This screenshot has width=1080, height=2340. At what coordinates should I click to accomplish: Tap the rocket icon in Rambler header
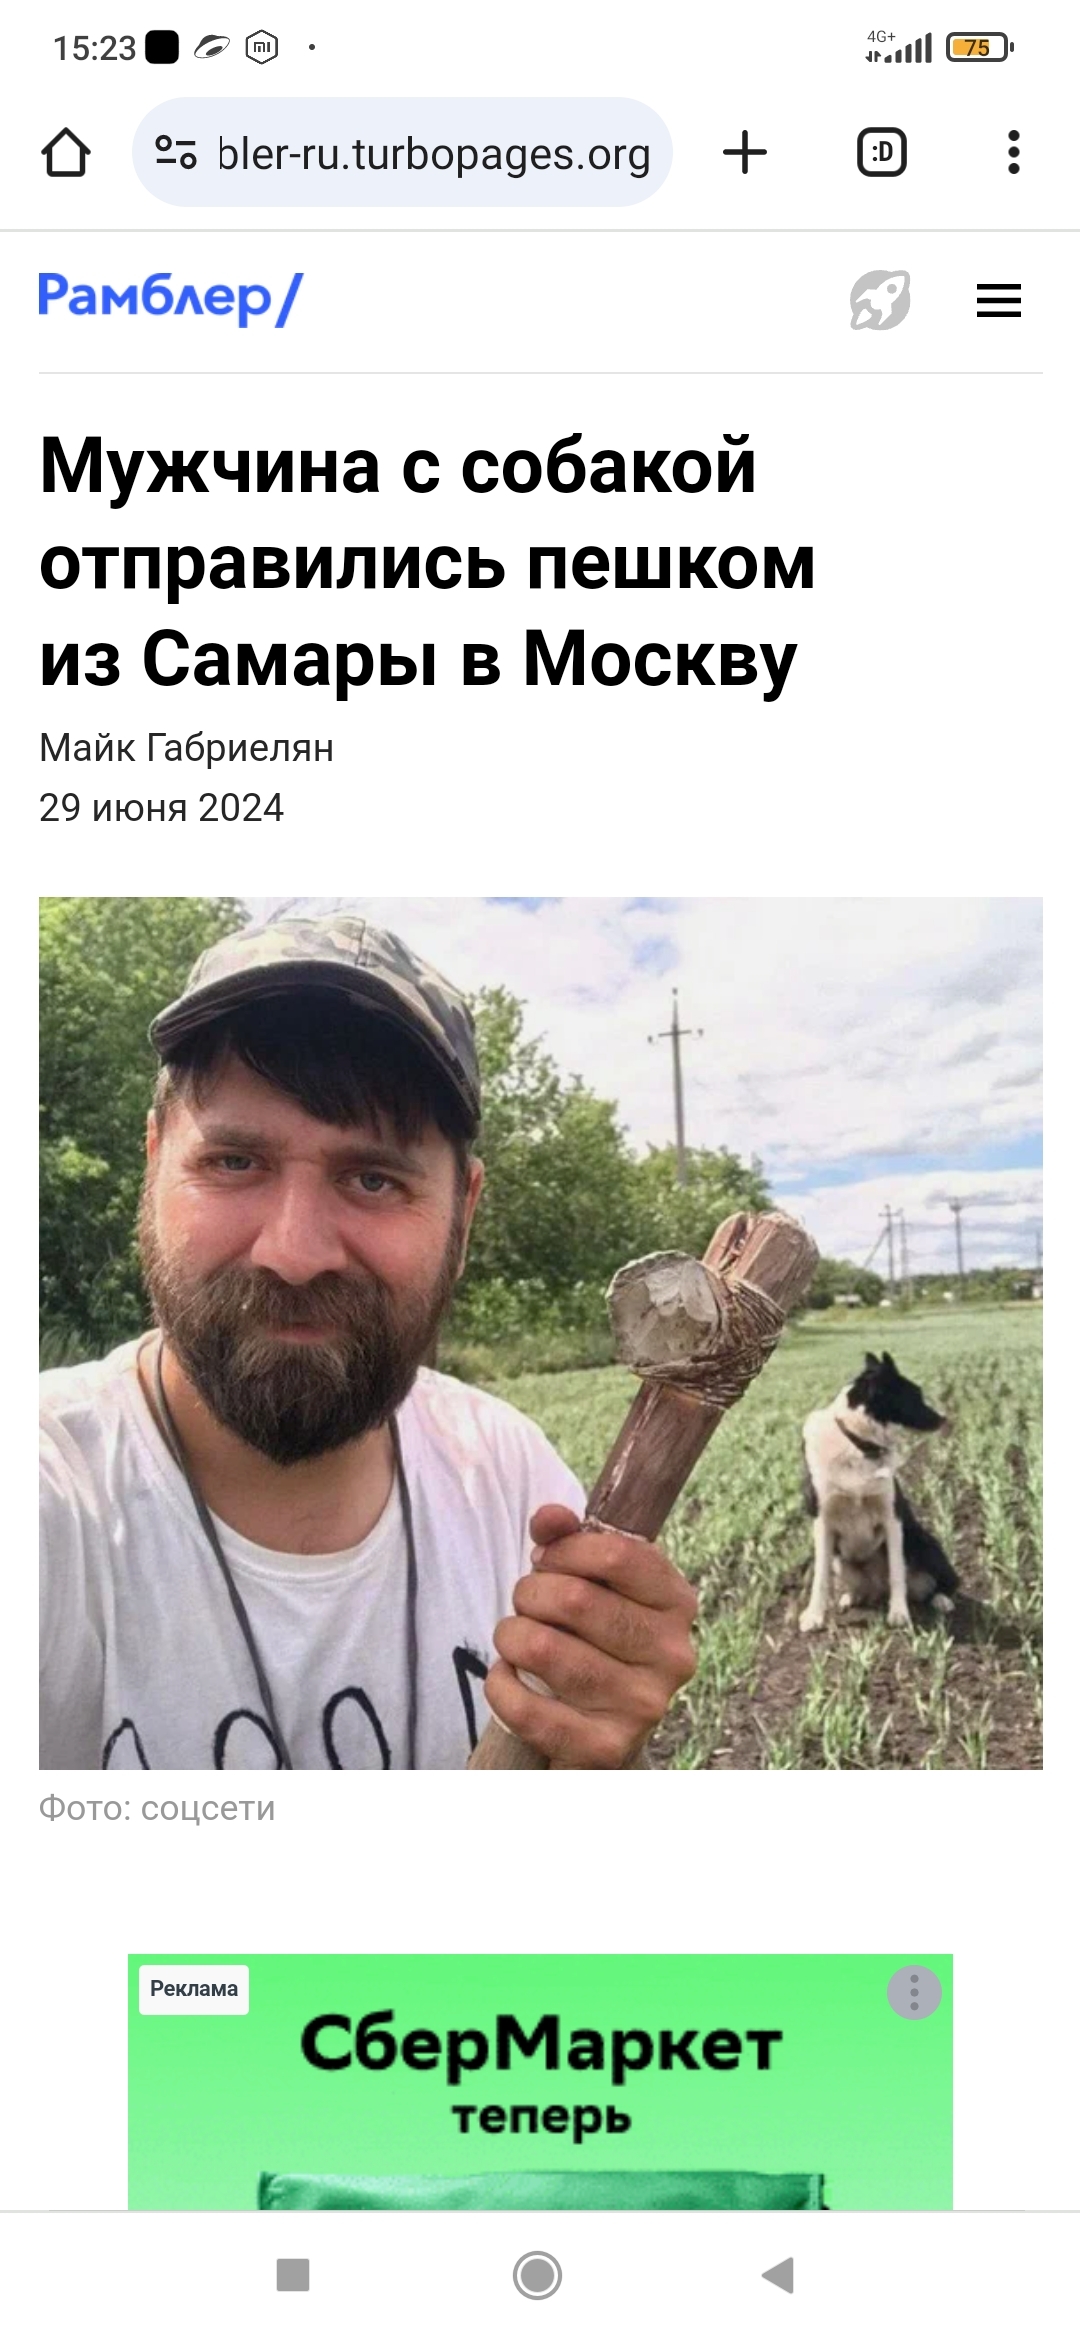click(880, 300)
